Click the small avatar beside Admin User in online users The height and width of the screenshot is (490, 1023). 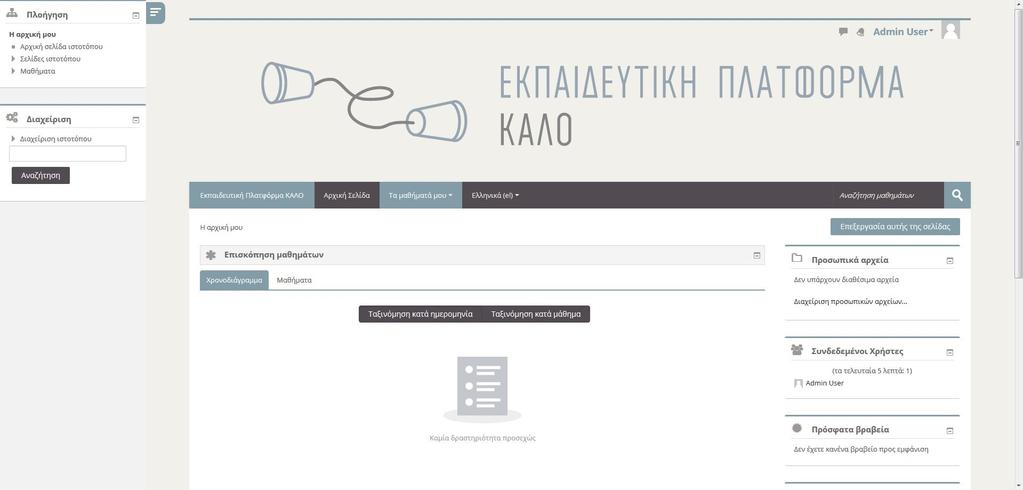798,384
